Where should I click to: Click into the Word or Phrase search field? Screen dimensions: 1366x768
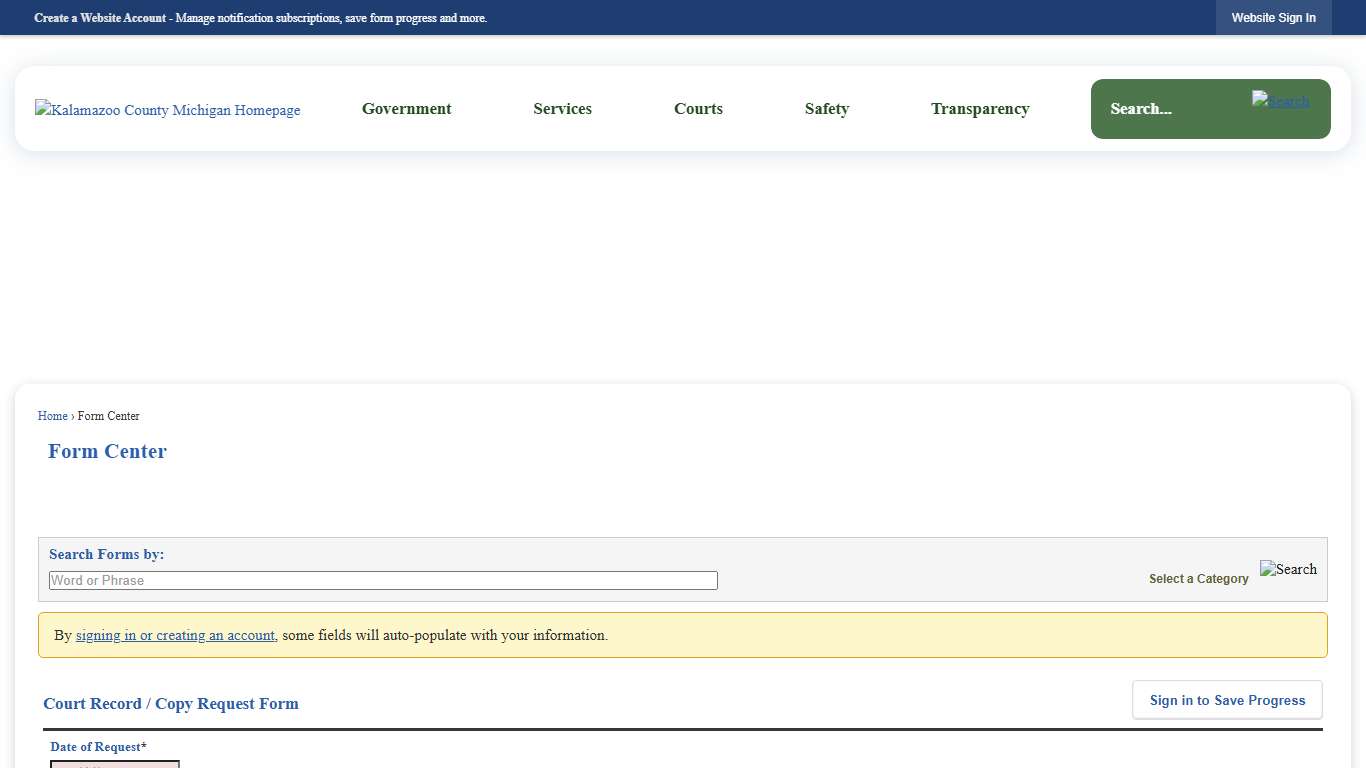pyautogui.click(x=383, y=580)
